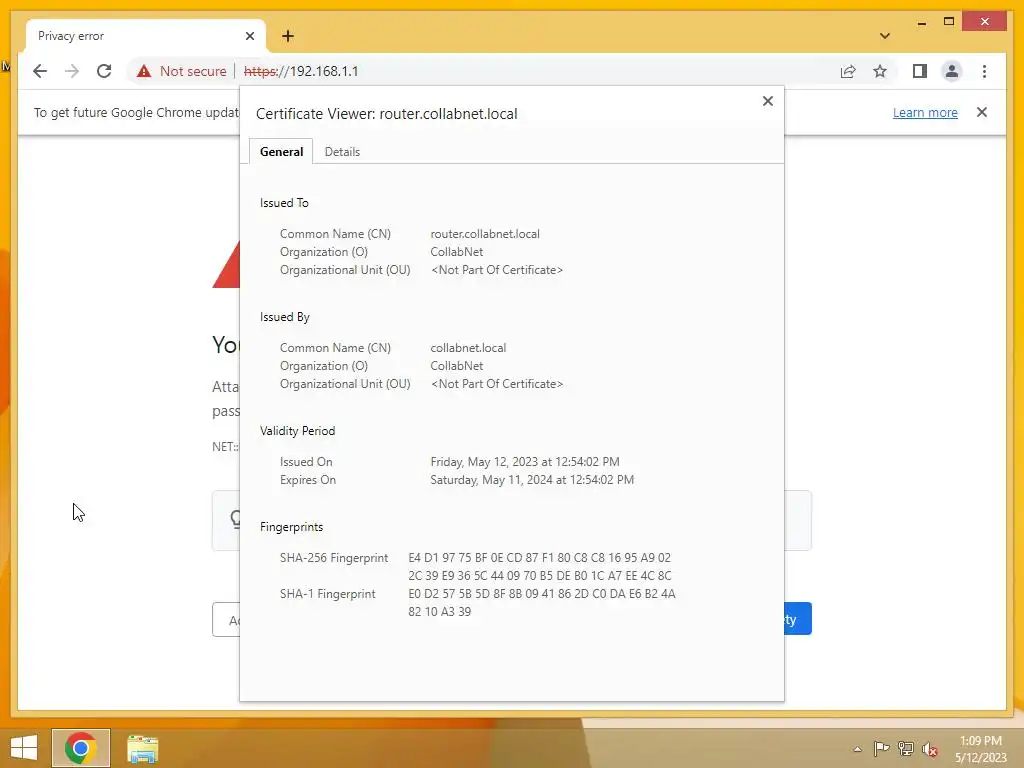Open a new tab
1024x768 pixels.
tap(288, 36)
